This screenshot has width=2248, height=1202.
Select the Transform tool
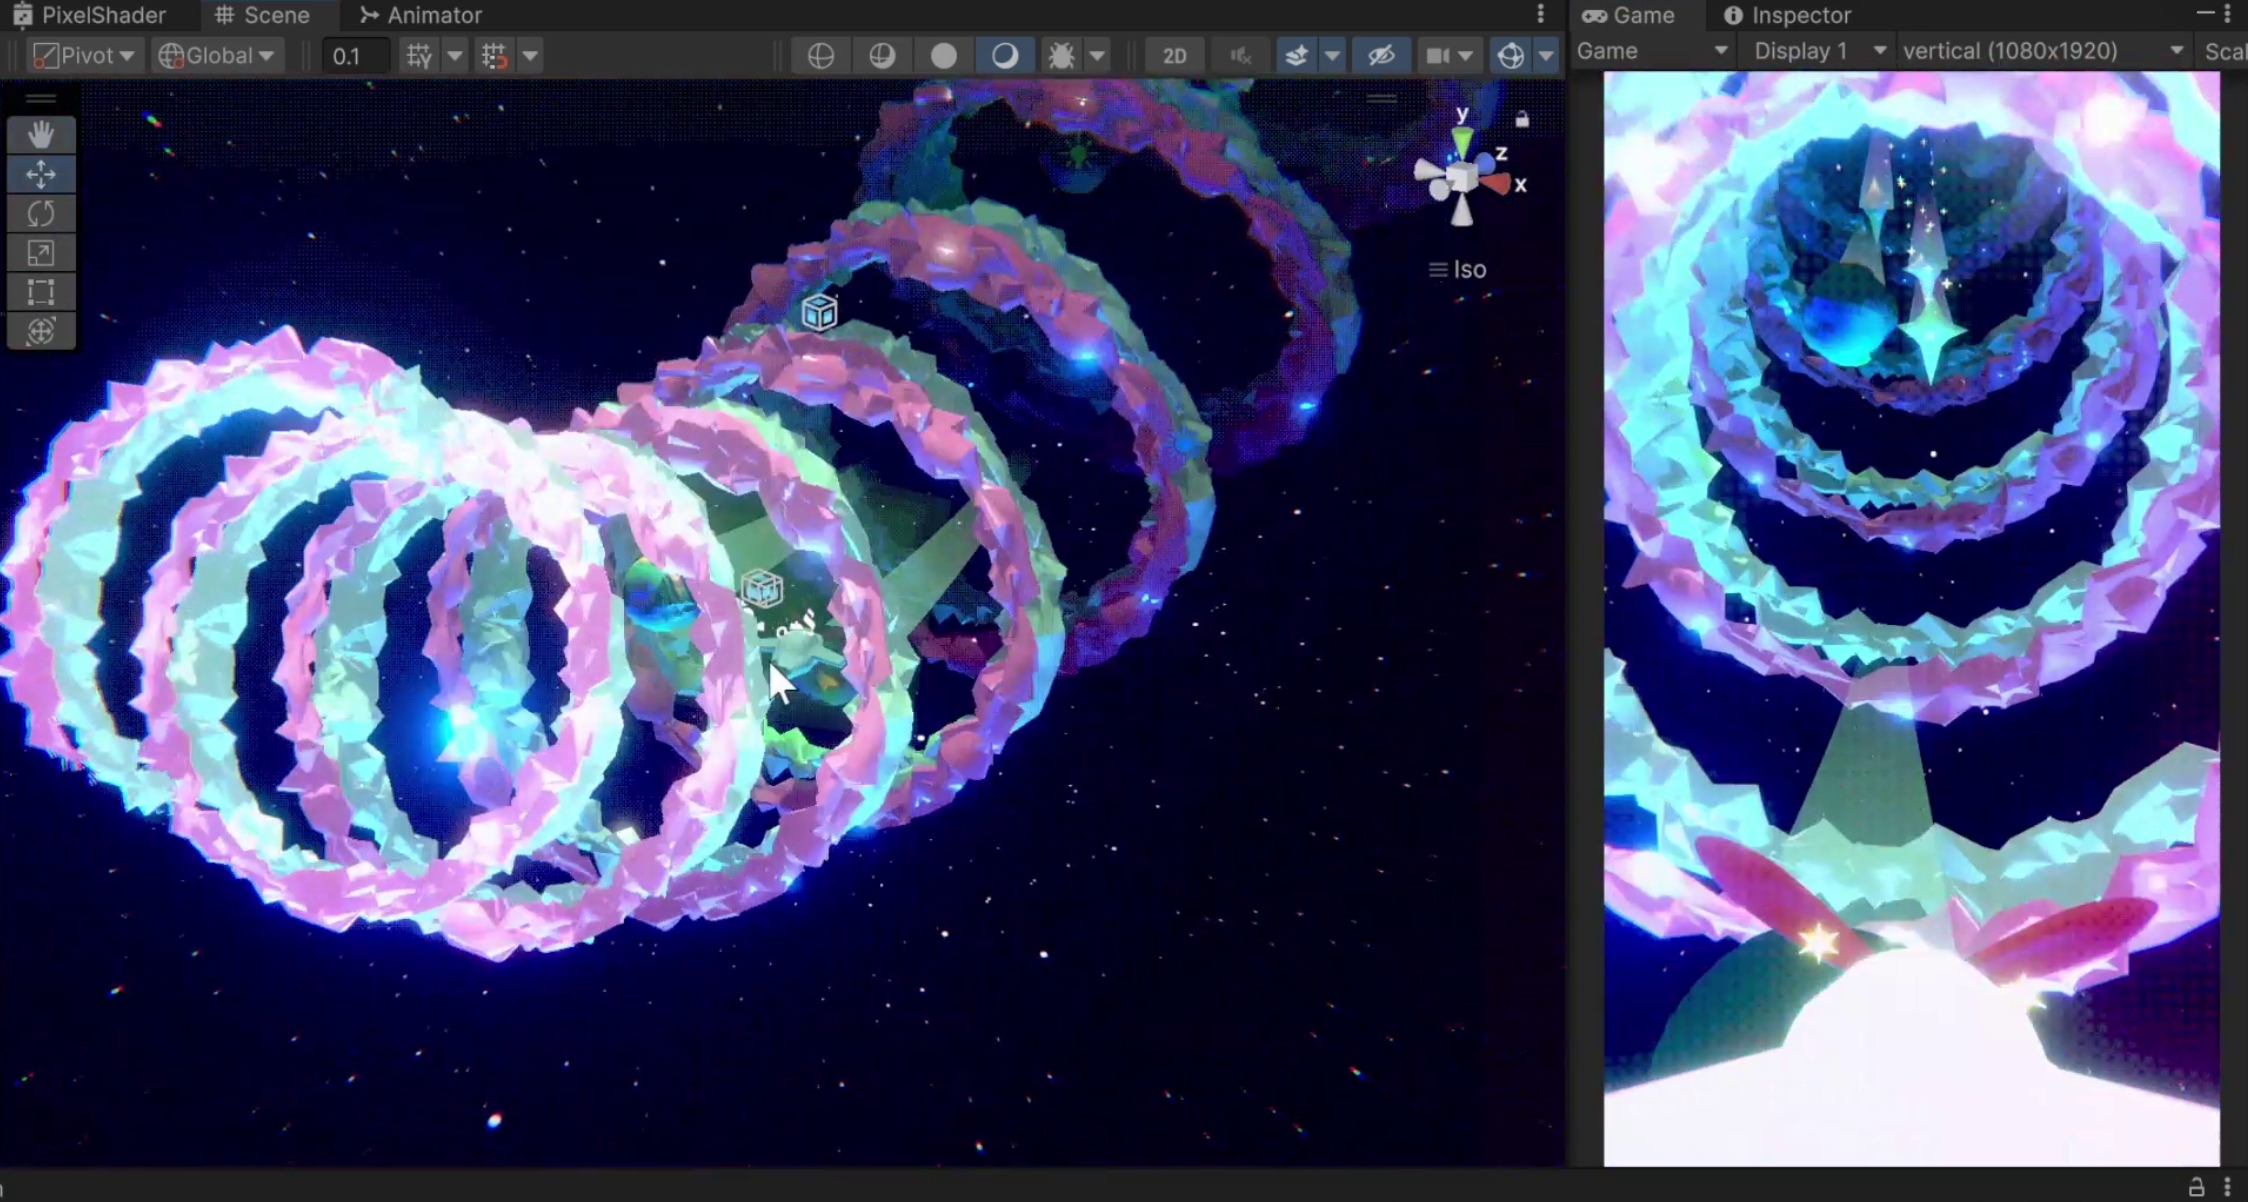41,331
